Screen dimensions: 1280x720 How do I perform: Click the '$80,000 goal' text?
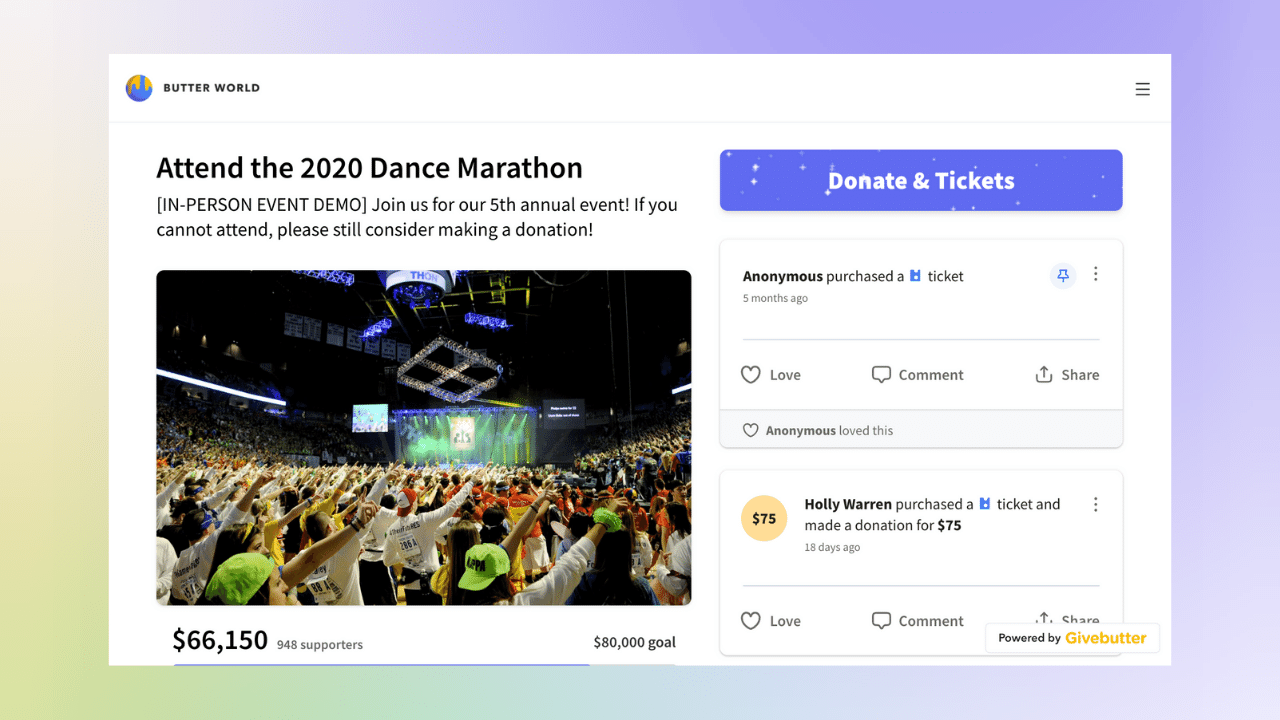point(634,642)
